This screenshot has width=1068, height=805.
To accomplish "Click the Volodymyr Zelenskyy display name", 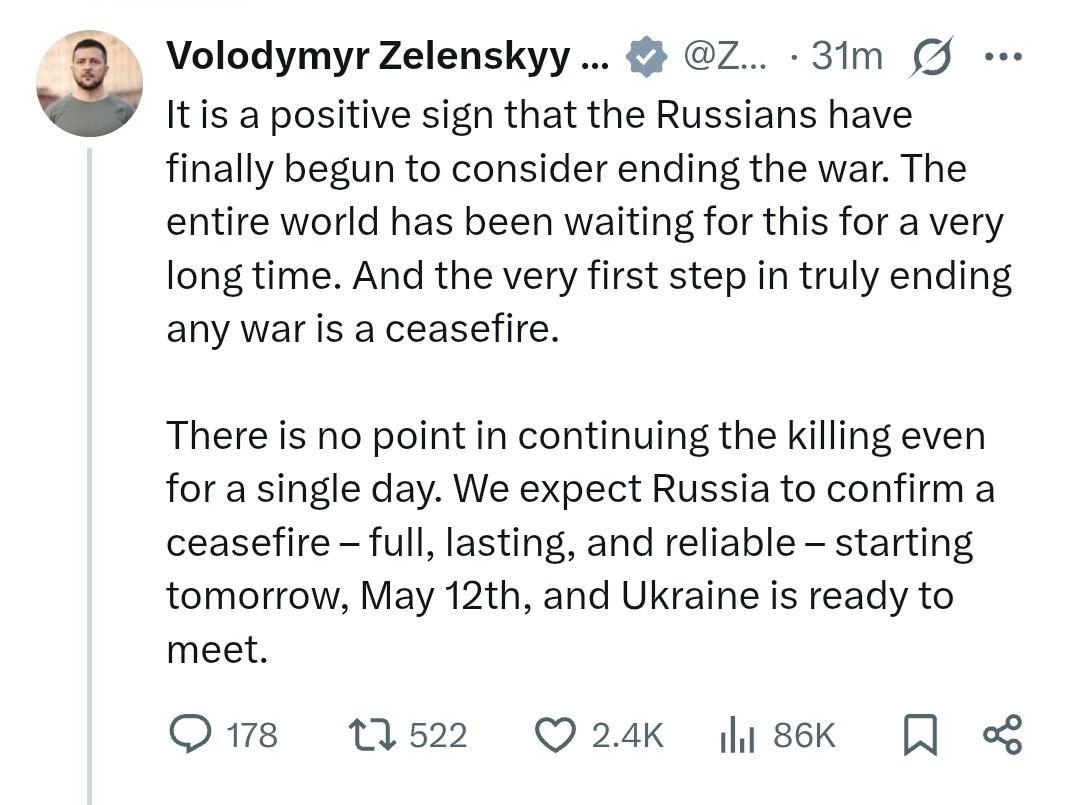I will pyautogui.click(x=386, y=57).
